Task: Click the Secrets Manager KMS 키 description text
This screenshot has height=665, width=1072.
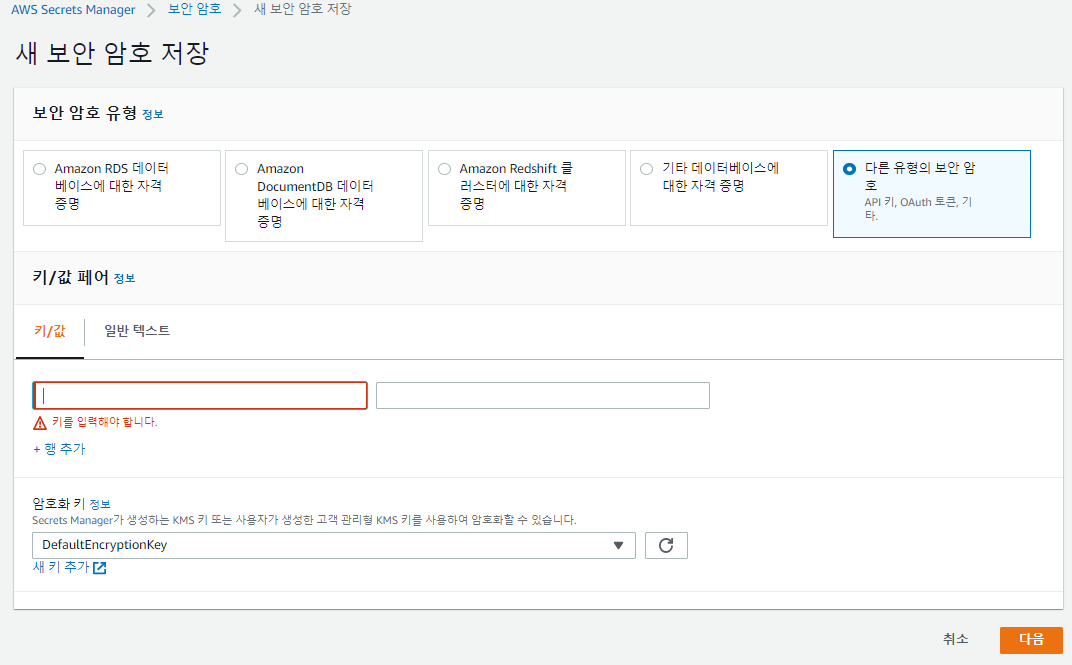Action: coord(304,520)
